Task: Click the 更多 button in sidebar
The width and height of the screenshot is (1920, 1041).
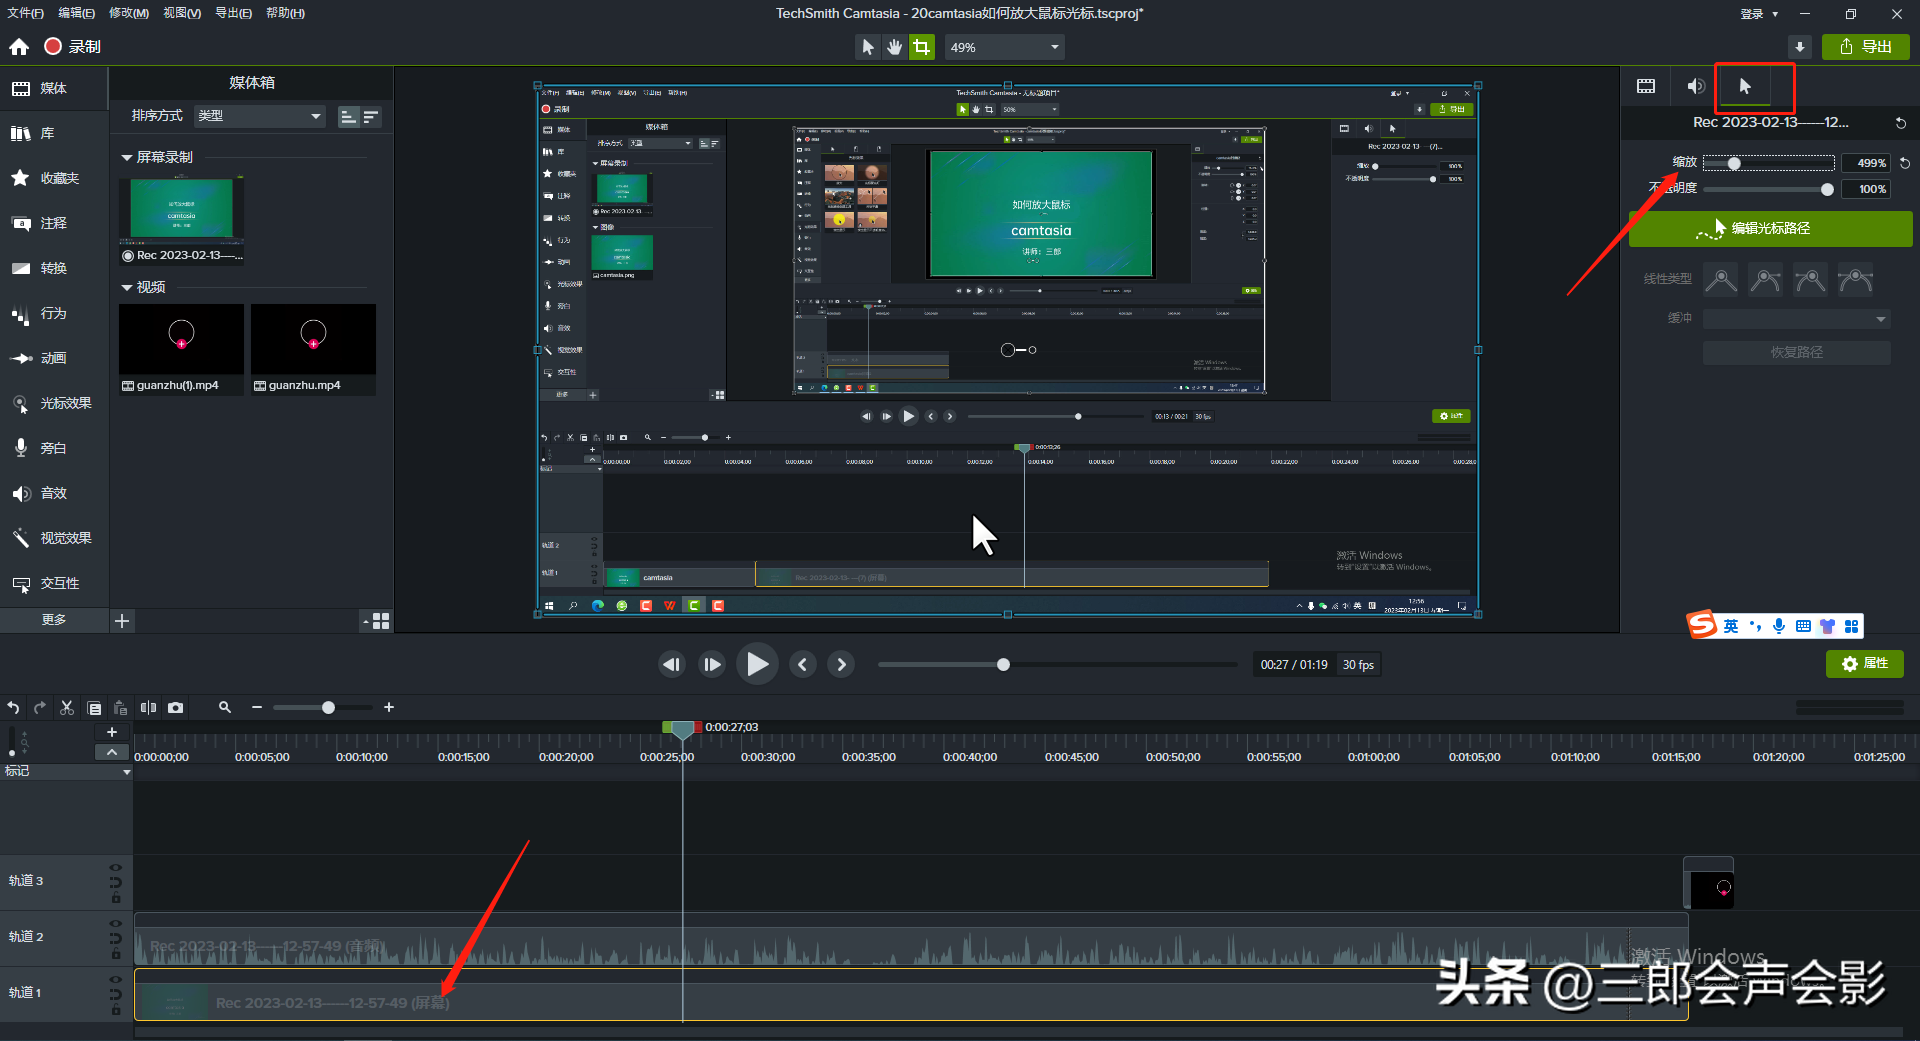Action: [x=54, y=620]
